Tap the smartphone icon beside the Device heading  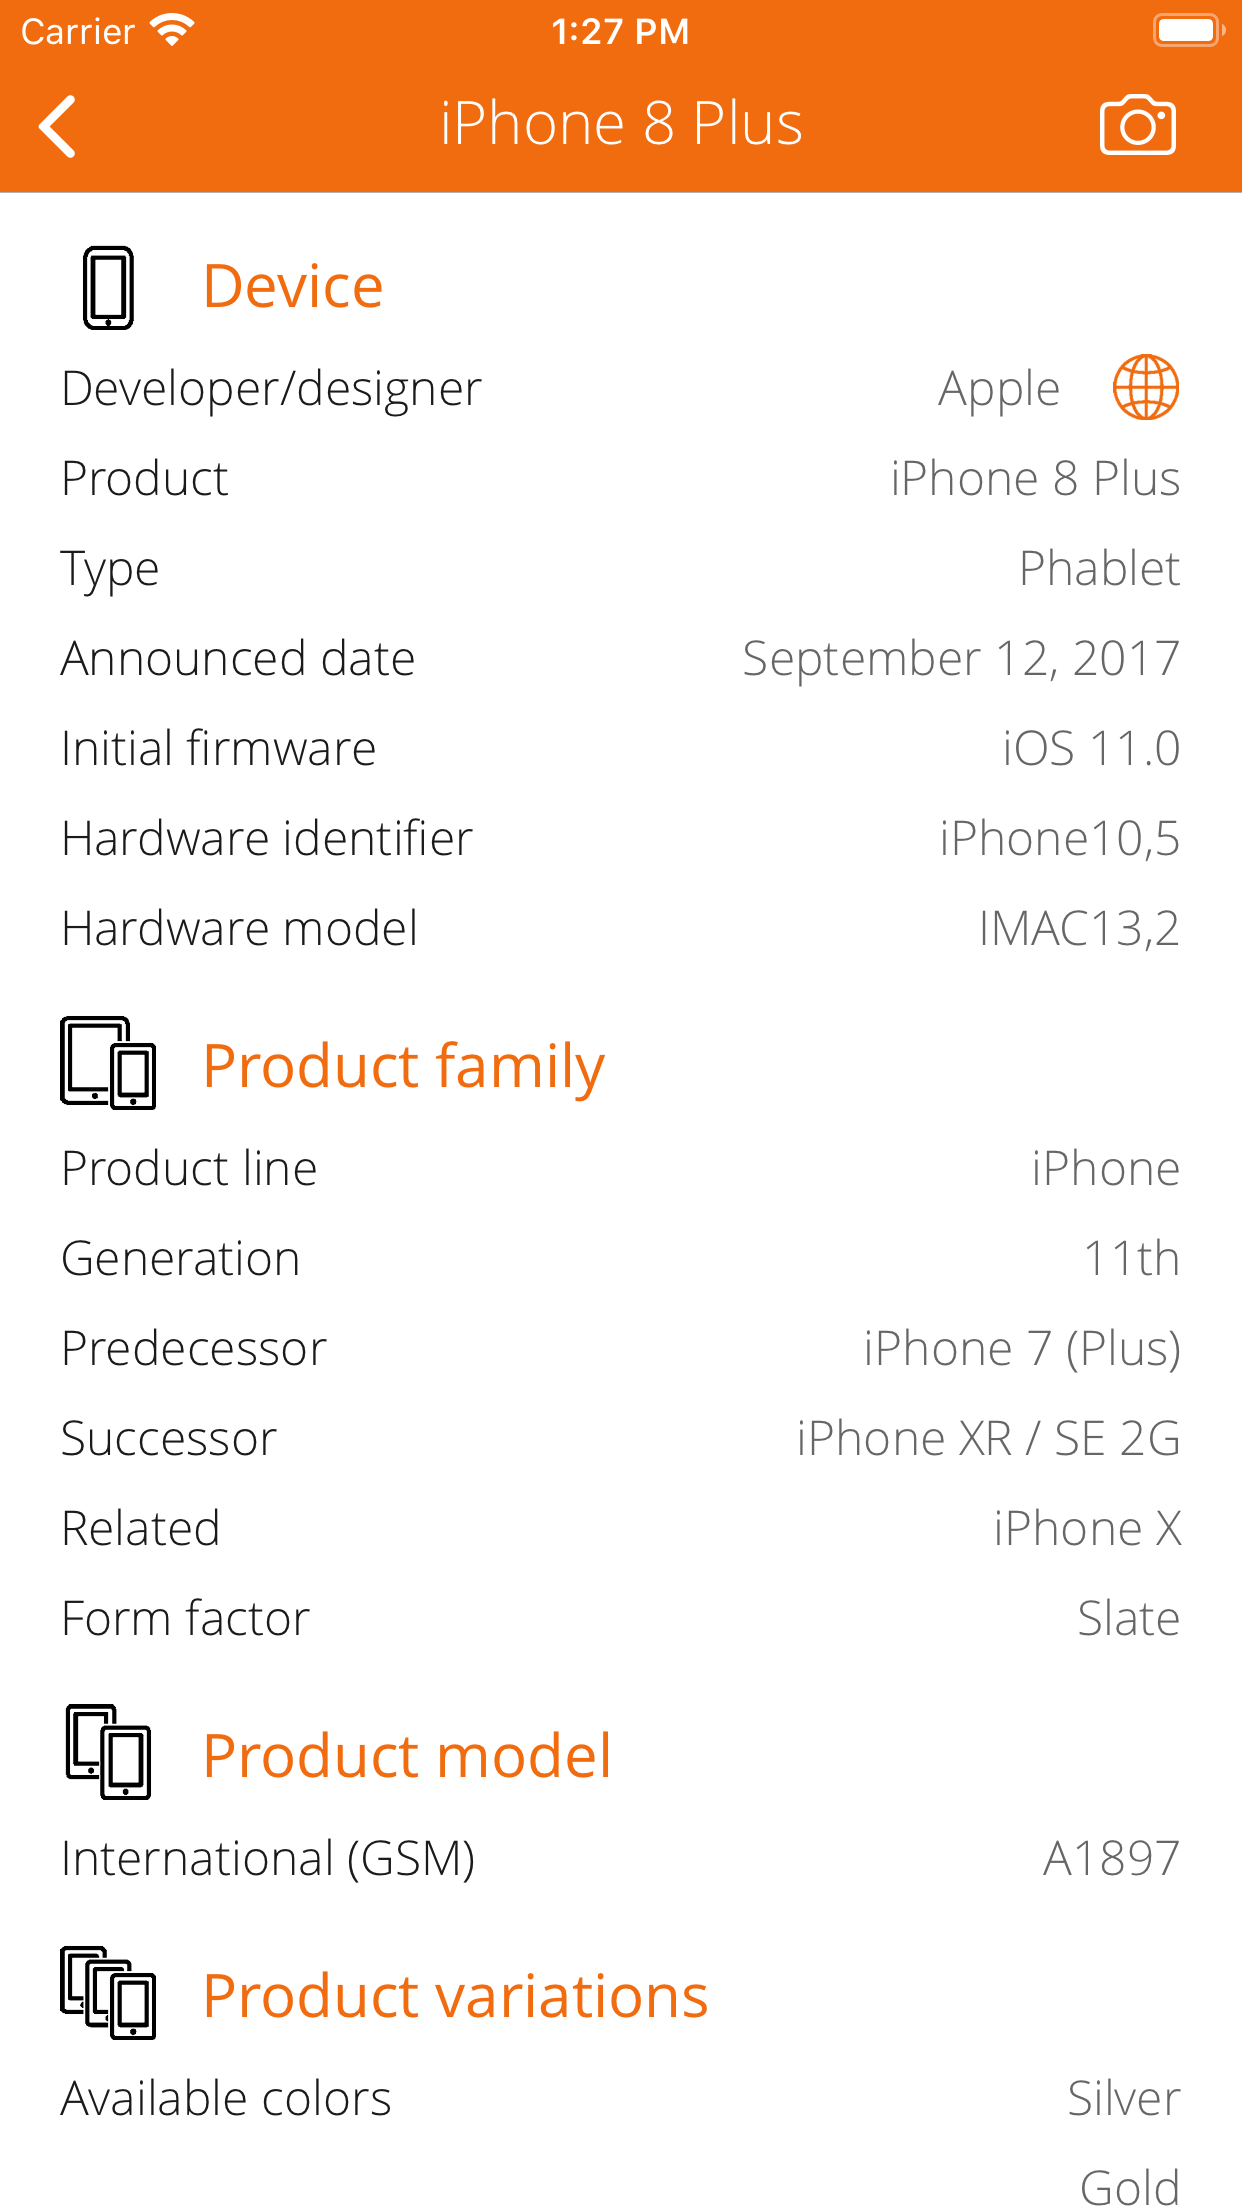coord(108,287)
